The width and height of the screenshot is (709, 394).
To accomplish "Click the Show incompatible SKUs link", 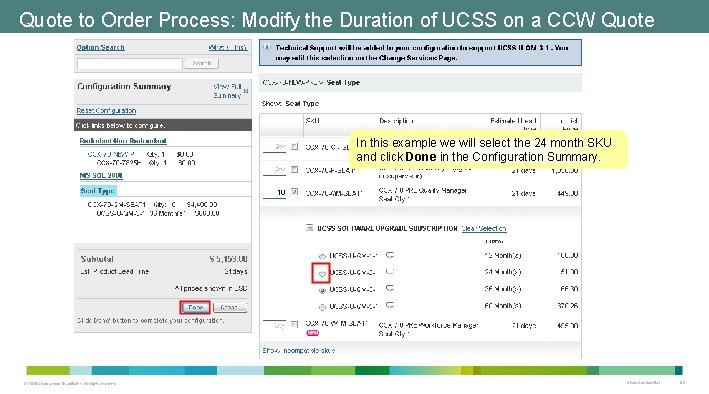I will (x=299, y=351).
